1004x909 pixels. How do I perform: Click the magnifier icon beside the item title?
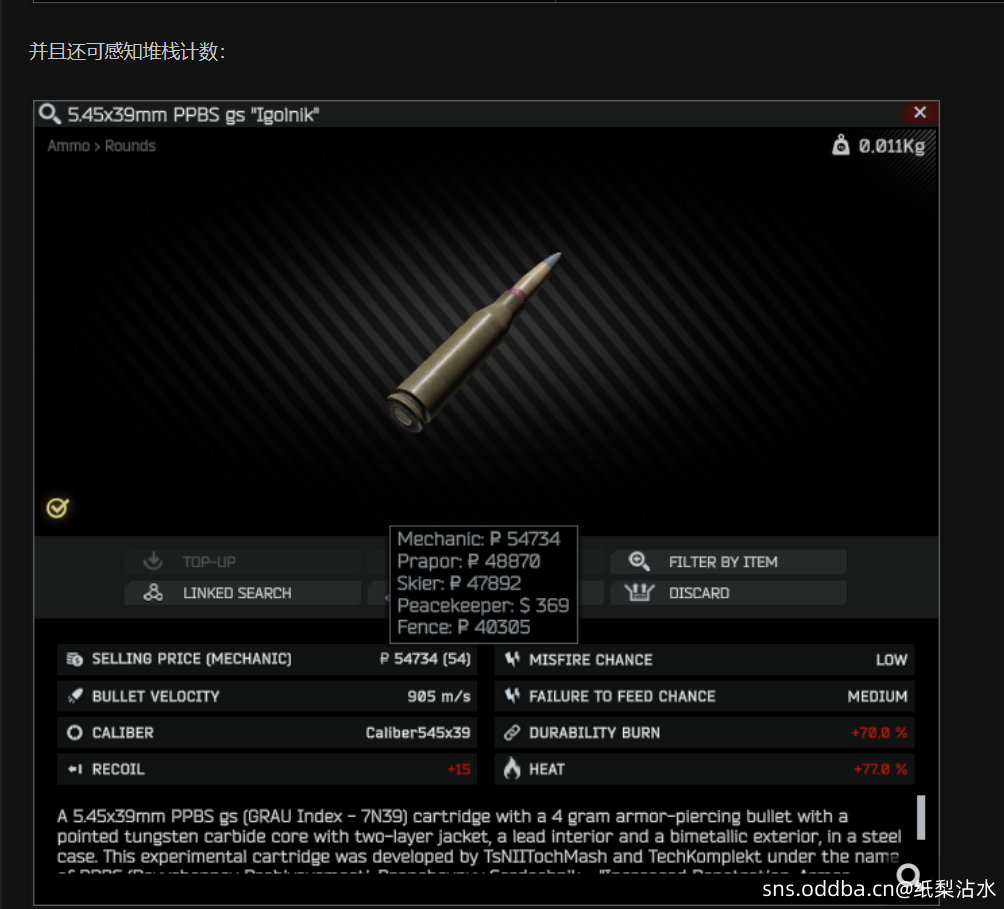pyautogui.click(x=49, y=114)
